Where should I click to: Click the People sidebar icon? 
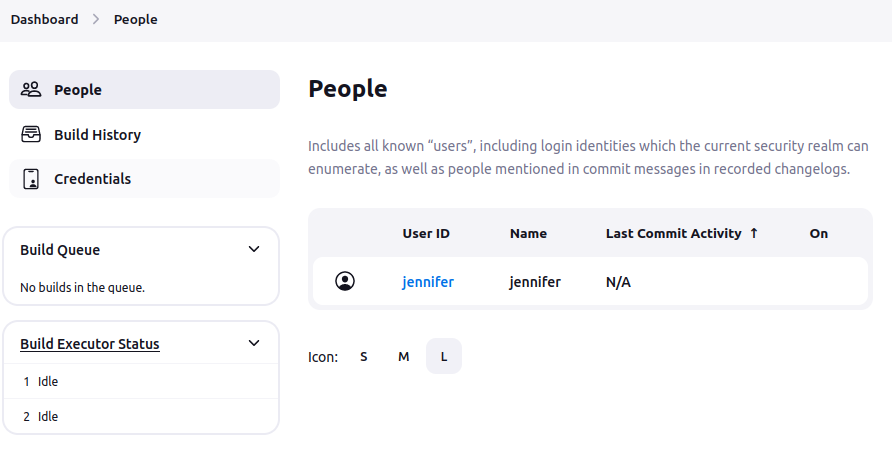pos(31,89)
